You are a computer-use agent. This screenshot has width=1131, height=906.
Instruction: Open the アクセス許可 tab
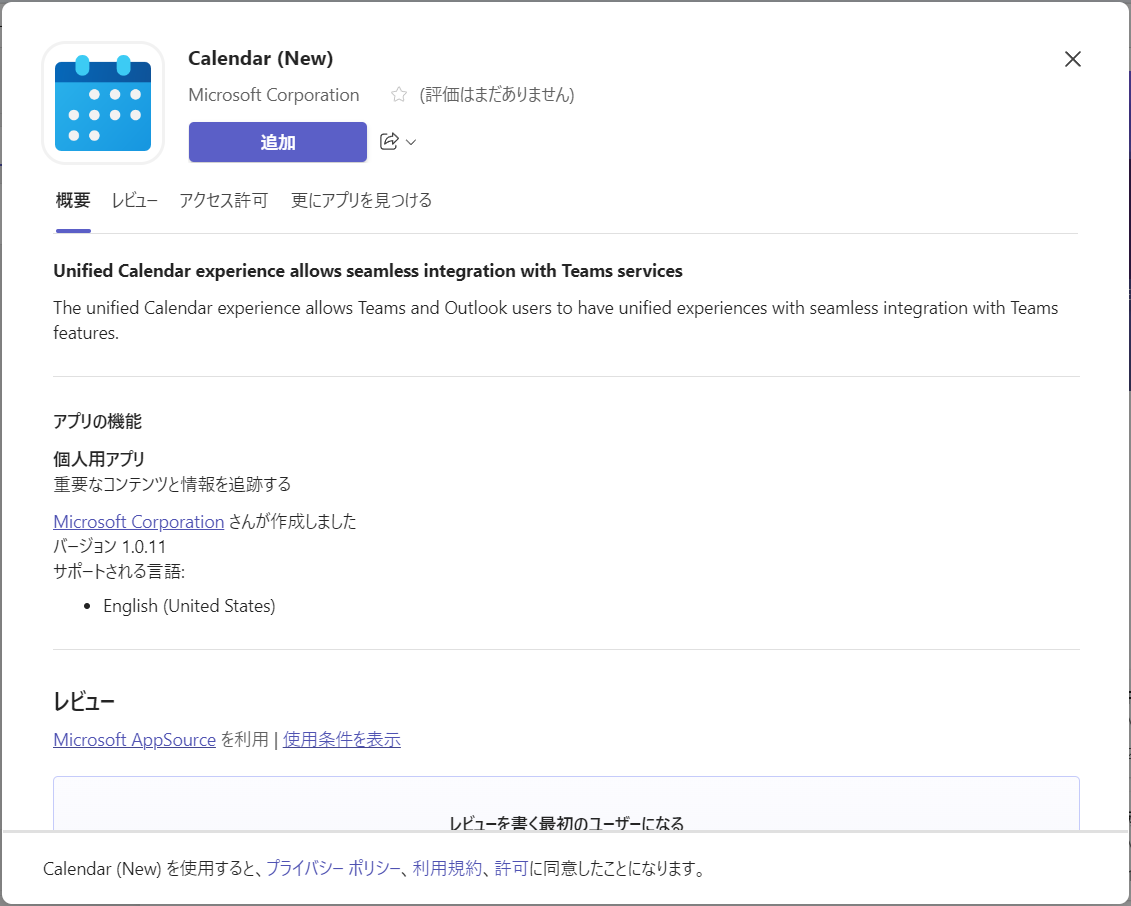(224, 201)
